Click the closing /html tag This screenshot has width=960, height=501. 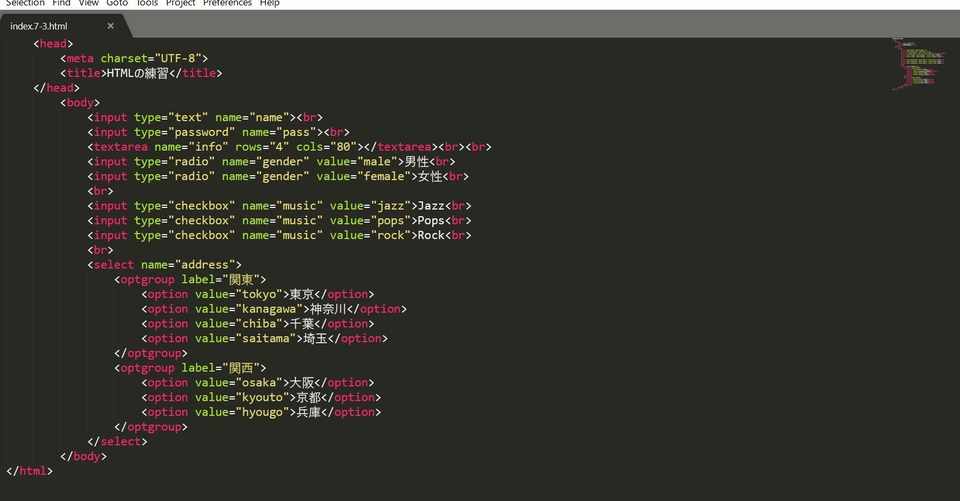point(29,471)
